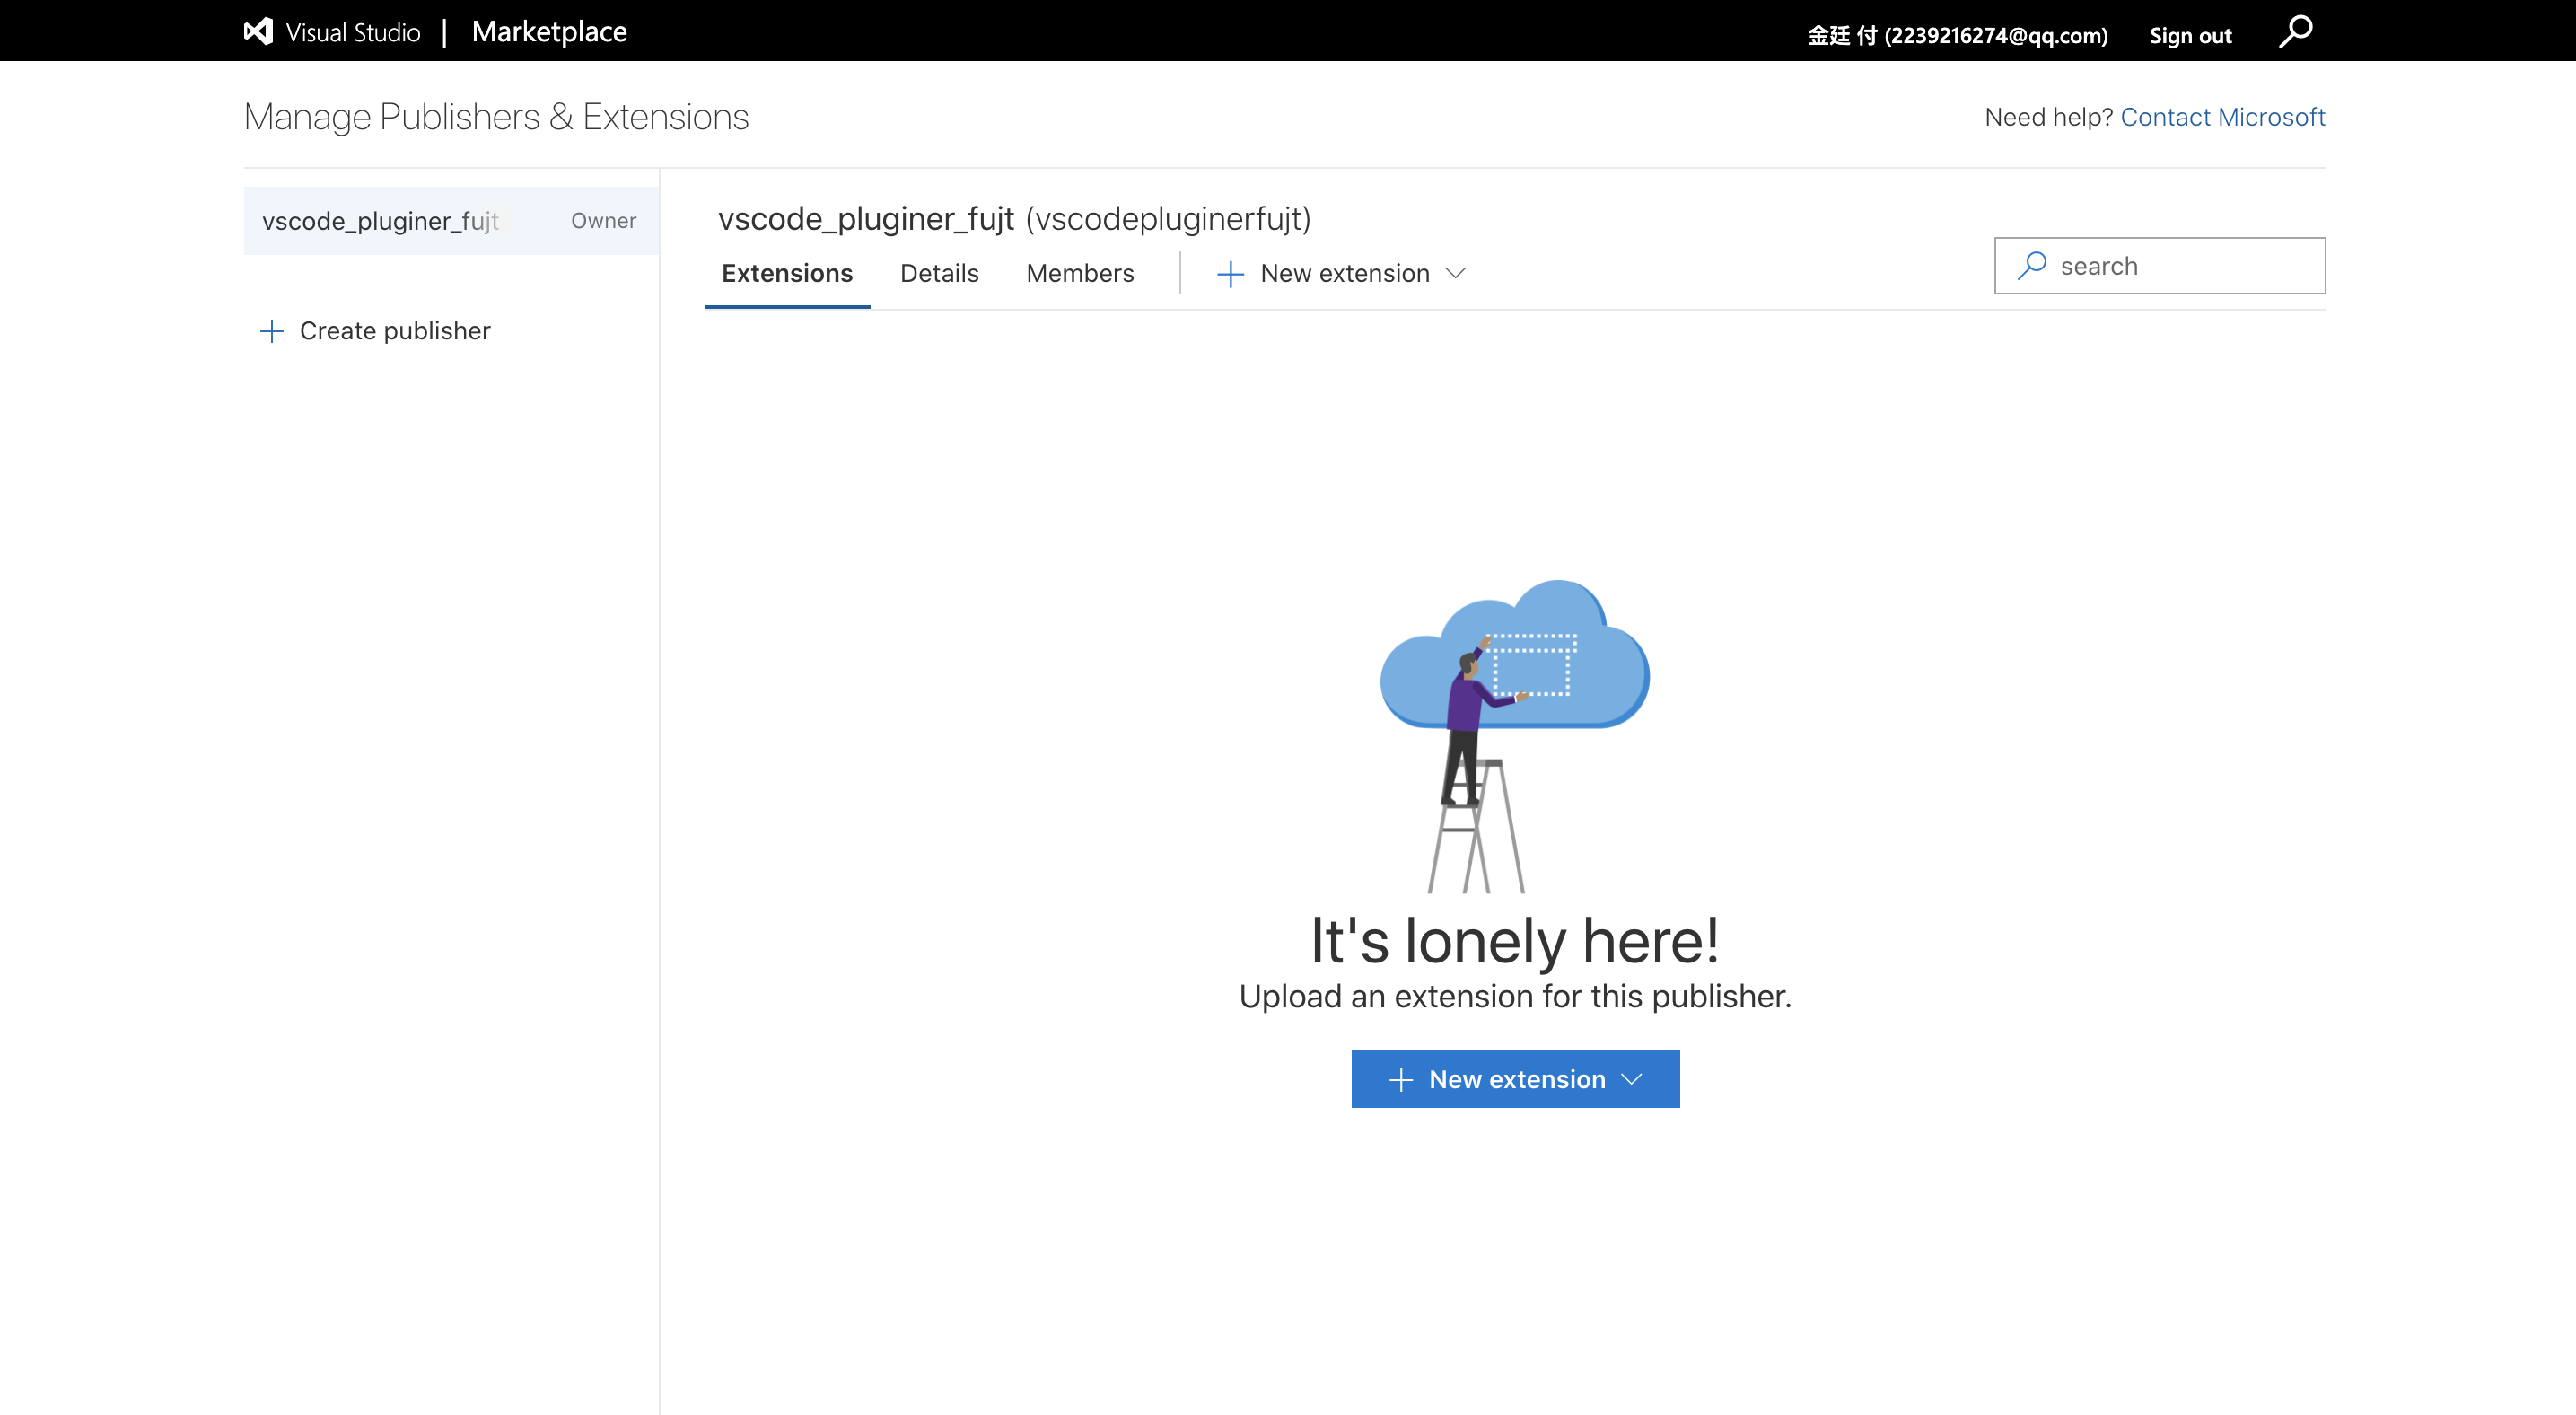Click the blue New extension button
Screen dimensions: 2576x1415
coord(1515,1078)
